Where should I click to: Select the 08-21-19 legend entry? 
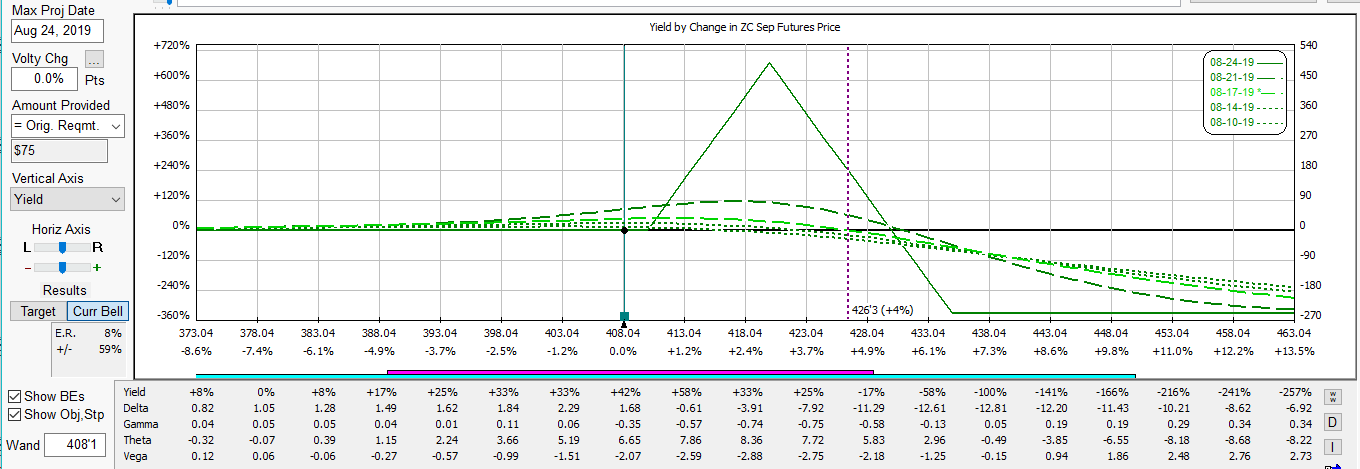(1245, 77)
